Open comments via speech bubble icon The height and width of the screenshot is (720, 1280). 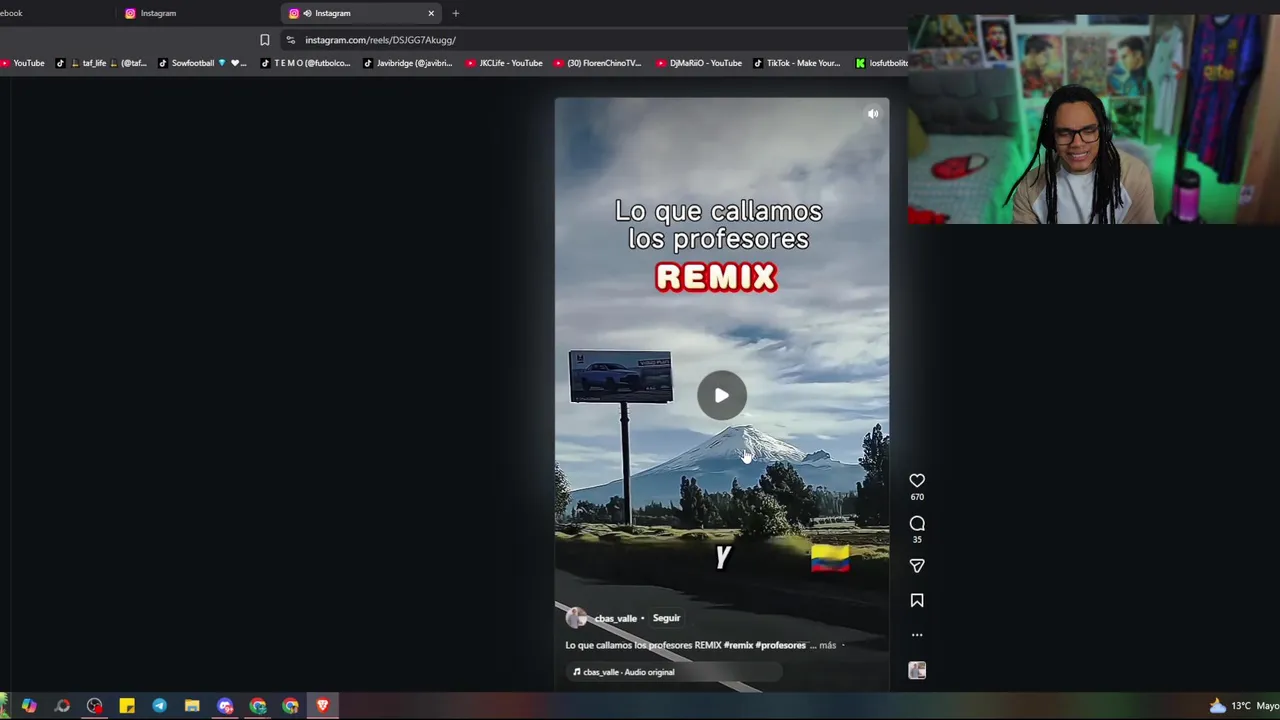917,524
